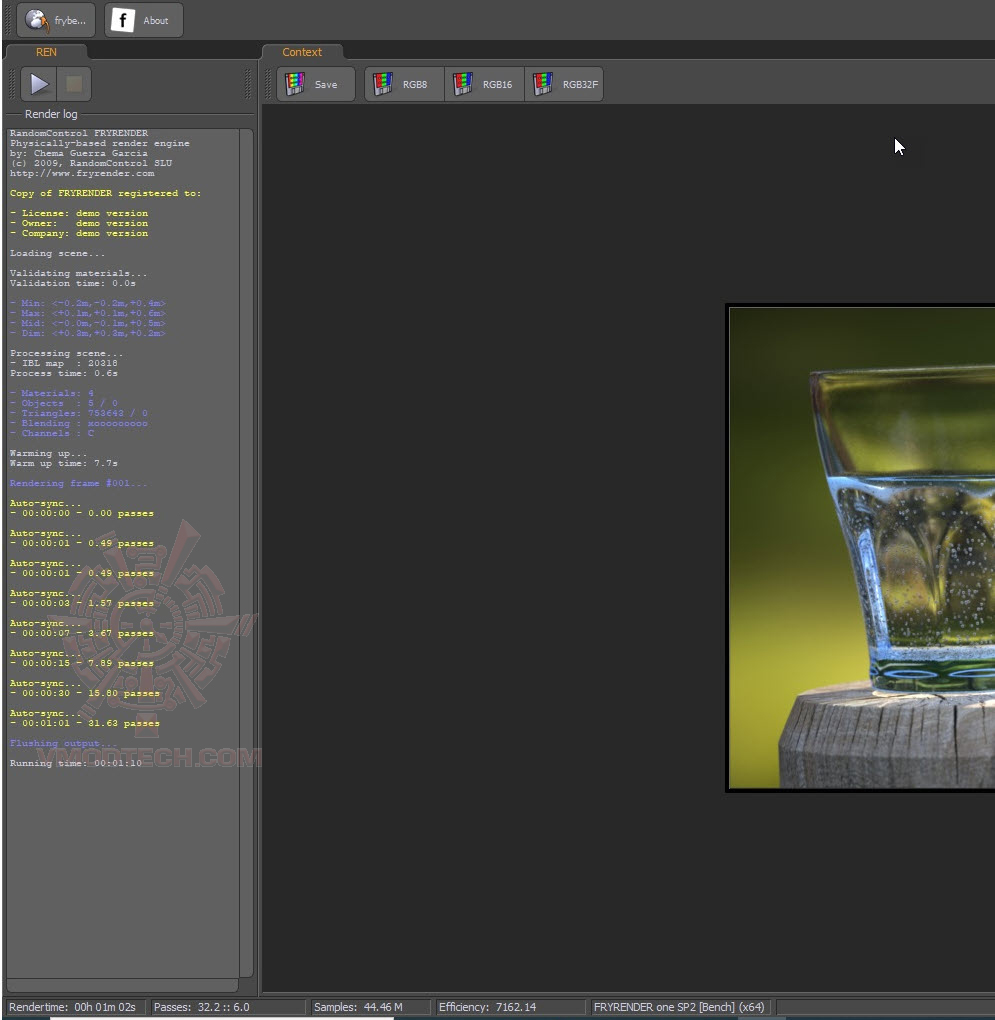Viewport: 995px width, 1020px height.
Task: Click the FRYRENDER one SP2 [Bench] label
Action: pos(679,1007)
